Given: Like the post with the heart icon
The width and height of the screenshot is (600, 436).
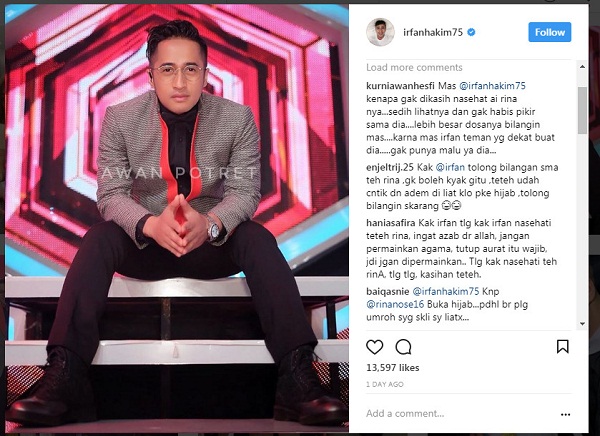Looking at the screenshot, I should (x=375, y=347).
